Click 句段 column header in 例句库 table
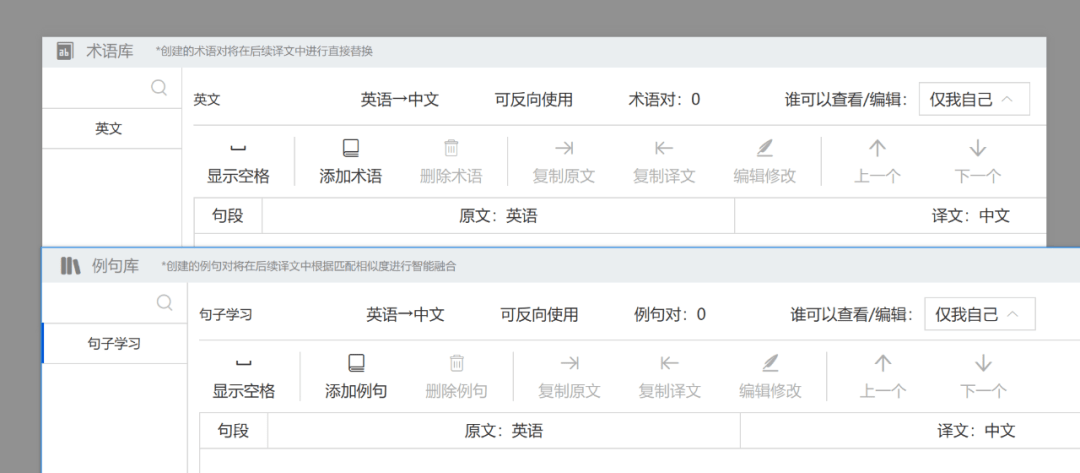 click(233, 432)
